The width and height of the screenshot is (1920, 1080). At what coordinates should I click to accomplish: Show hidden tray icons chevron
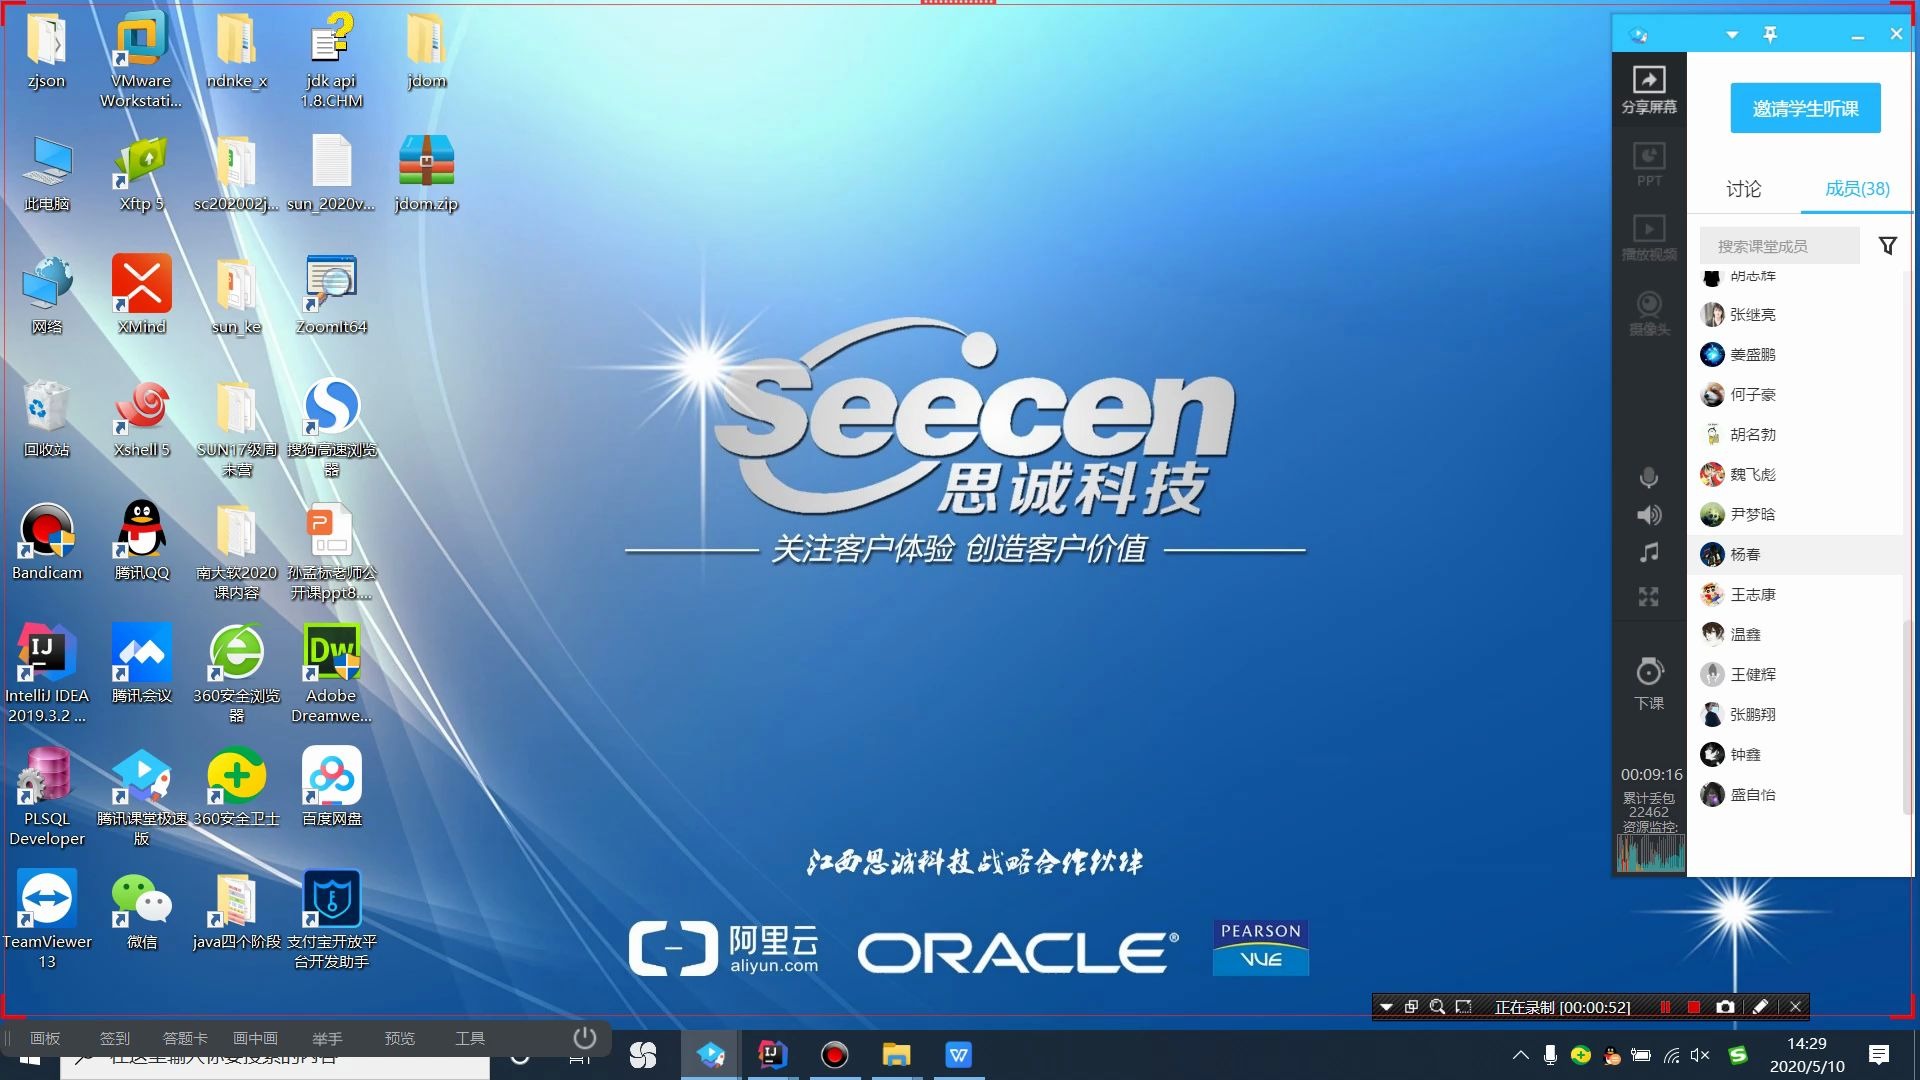(x=1520, y=1055)
